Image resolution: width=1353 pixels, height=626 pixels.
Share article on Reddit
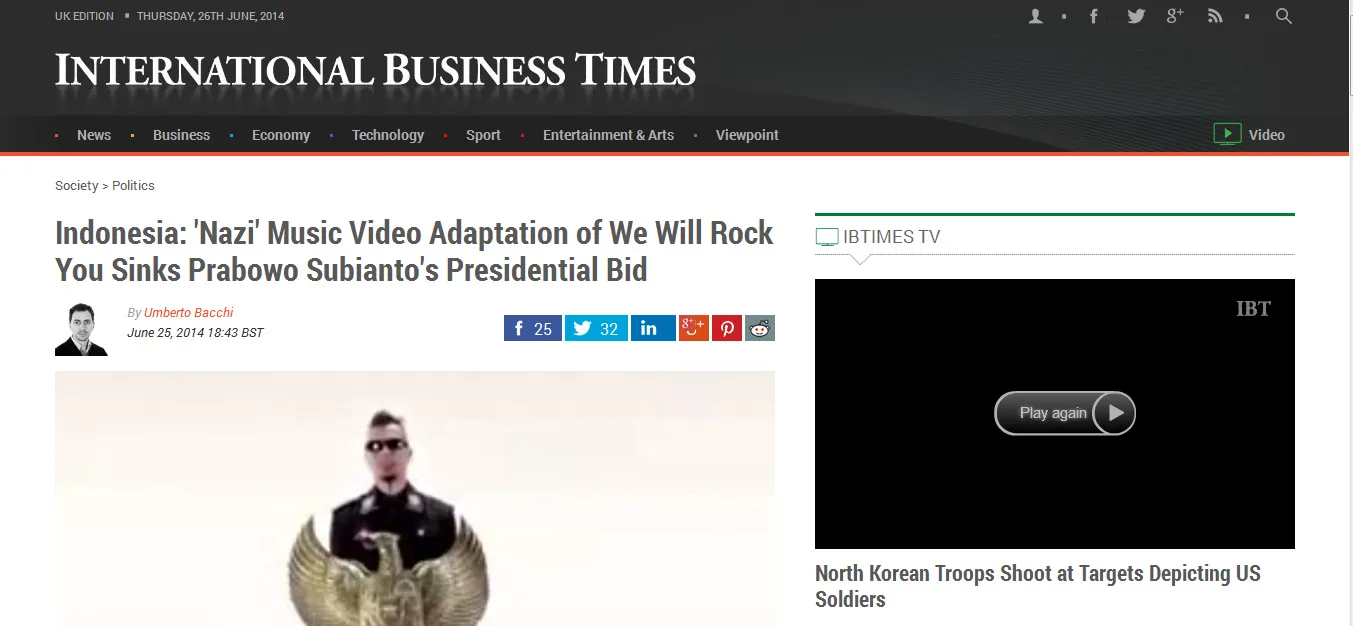(760, 328)
